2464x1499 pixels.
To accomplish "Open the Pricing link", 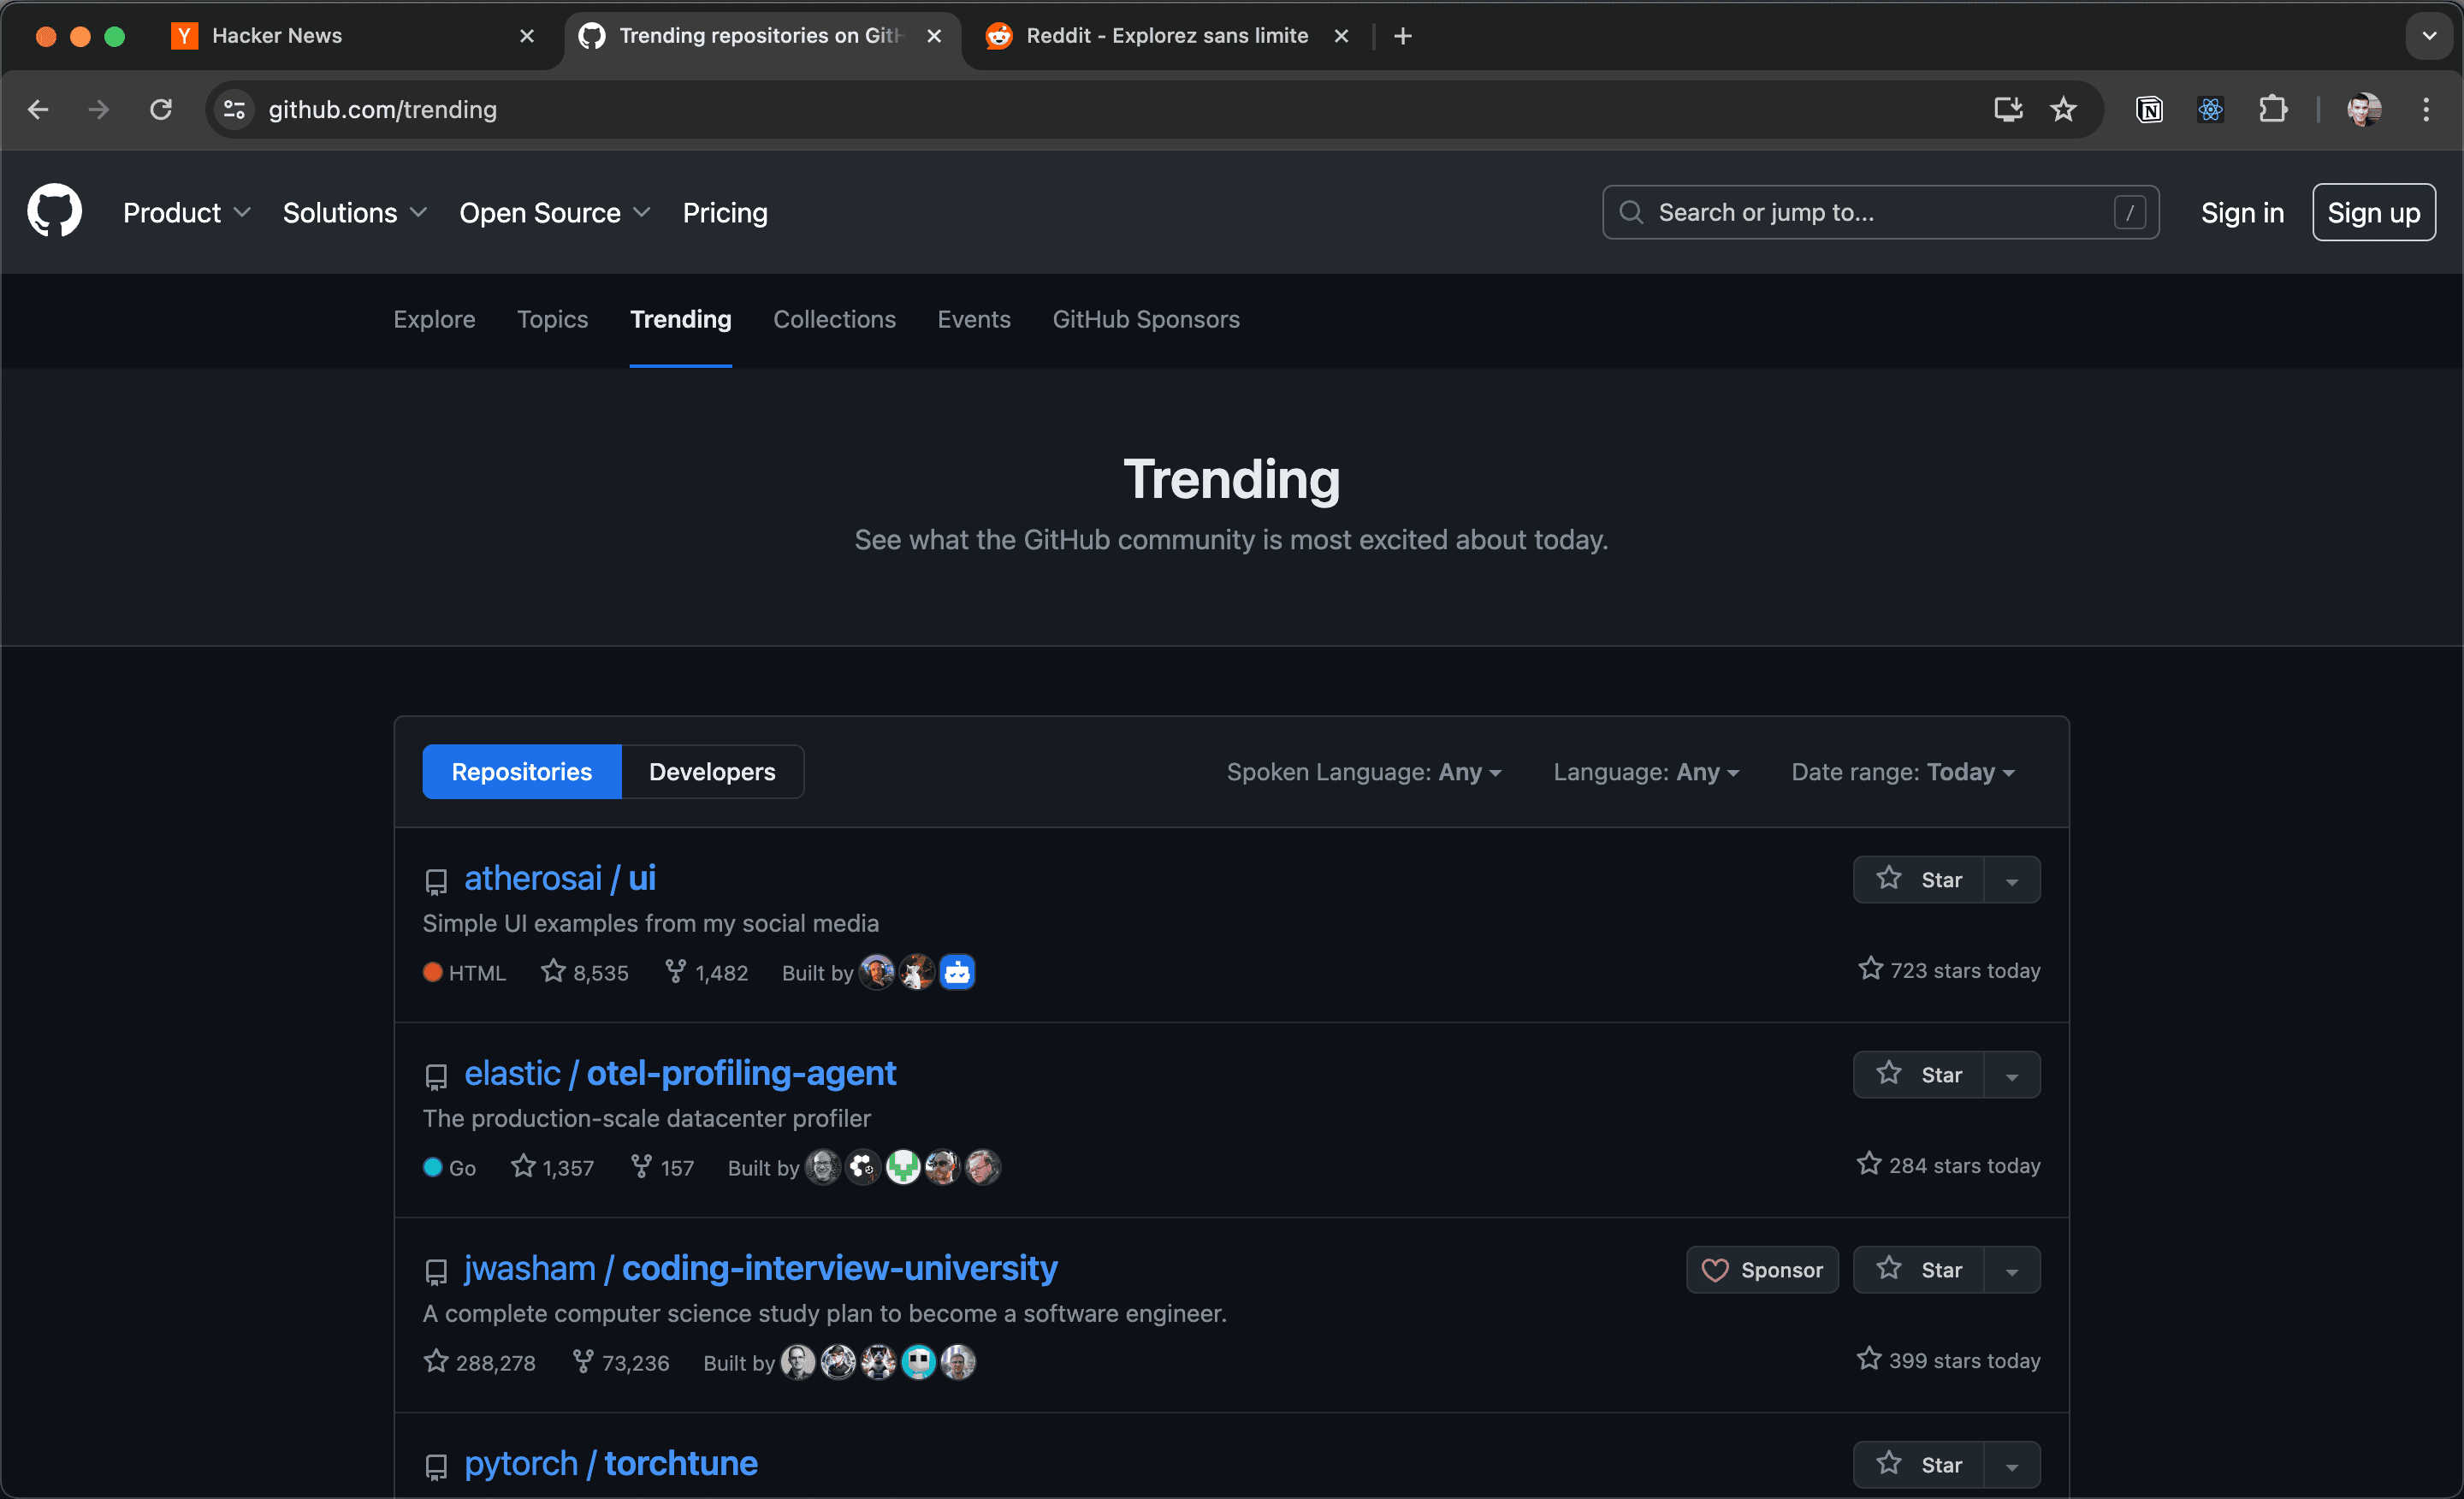I will (x=725, y=212).
